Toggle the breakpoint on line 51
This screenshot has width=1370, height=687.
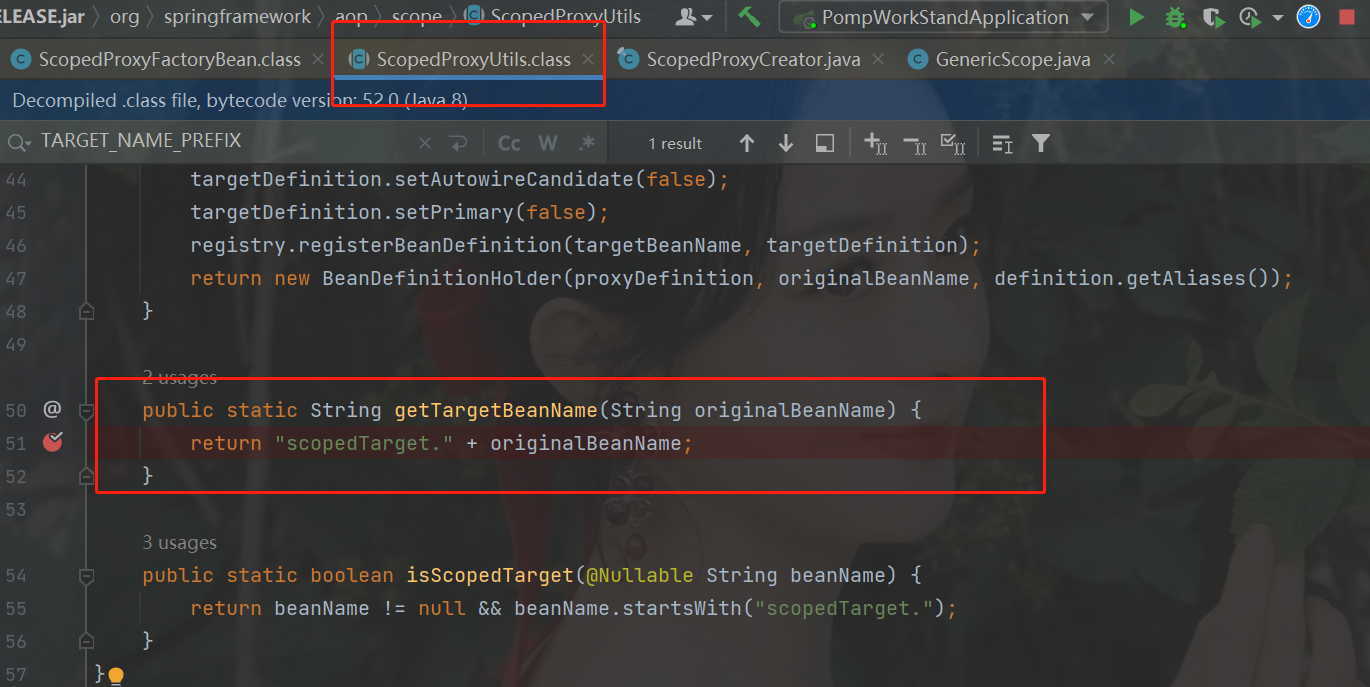pyautogui.click(x=52, y=442)
